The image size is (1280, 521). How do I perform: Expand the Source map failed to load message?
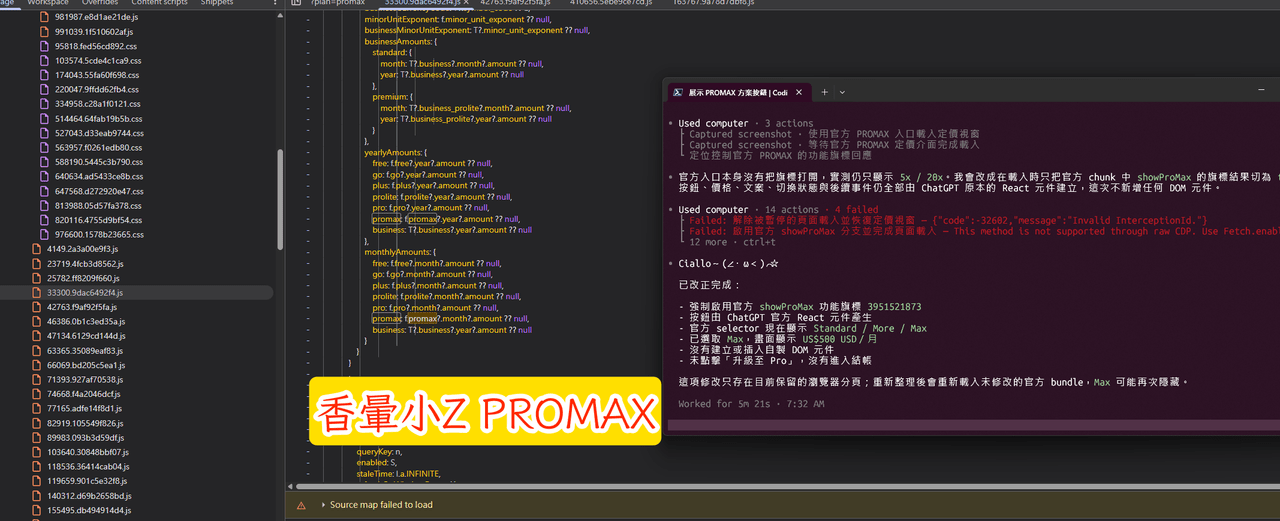tap(322, 505)
